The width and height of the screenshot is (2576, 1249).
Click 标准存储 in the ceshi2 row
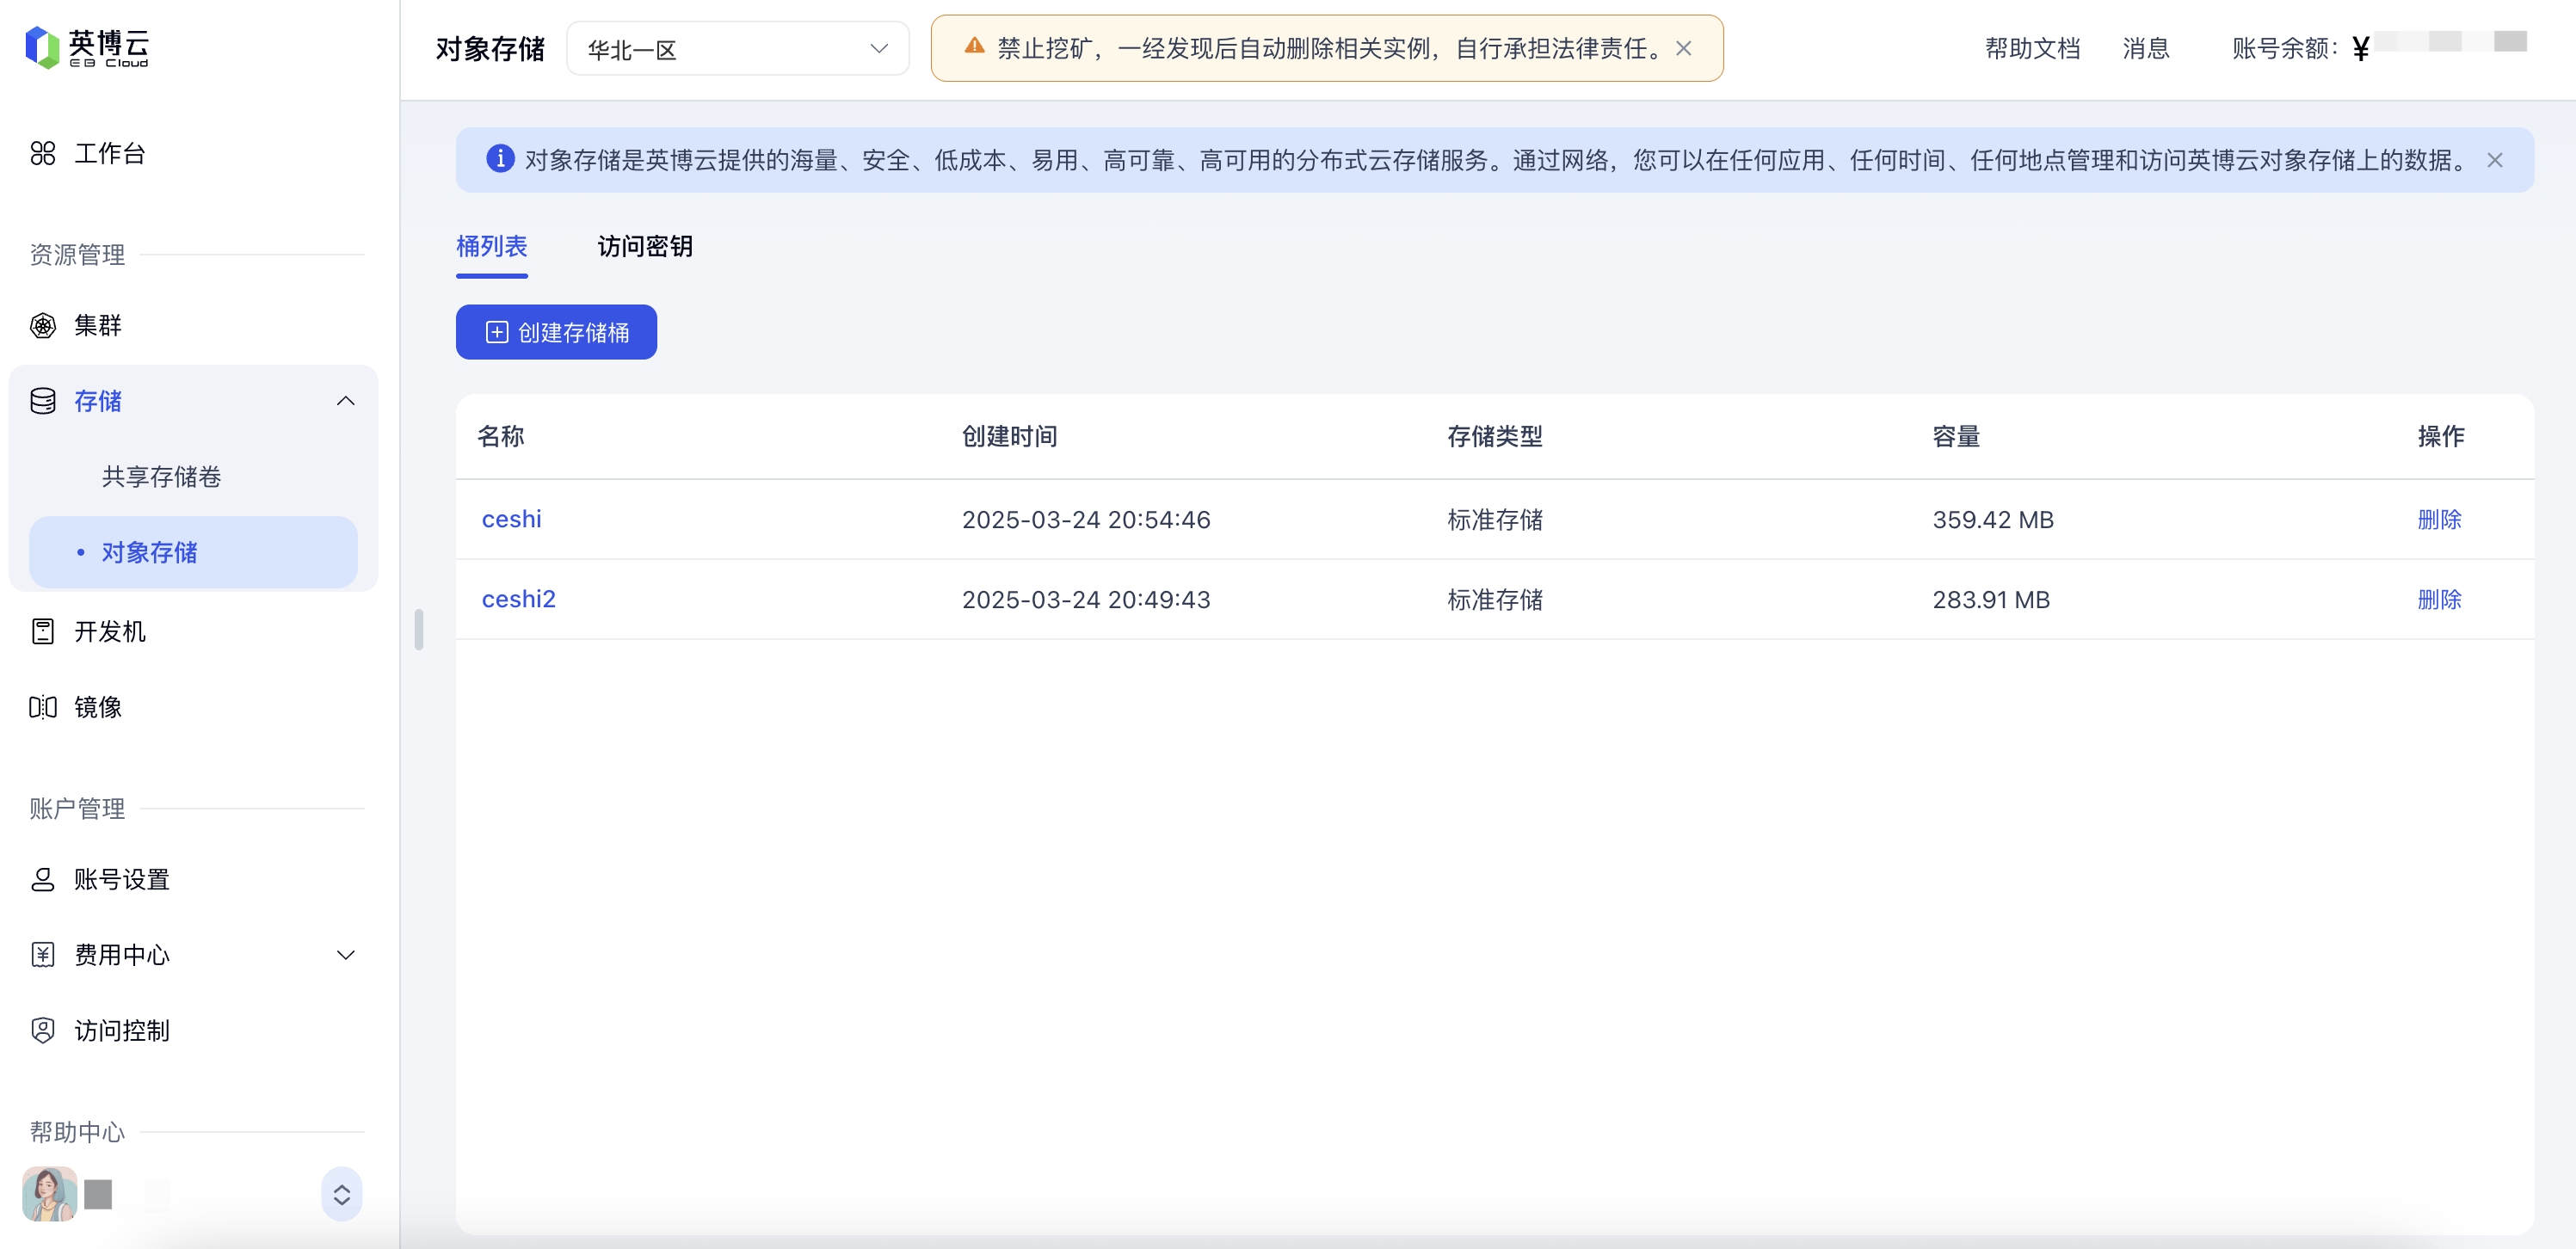tap(1495, 599)
